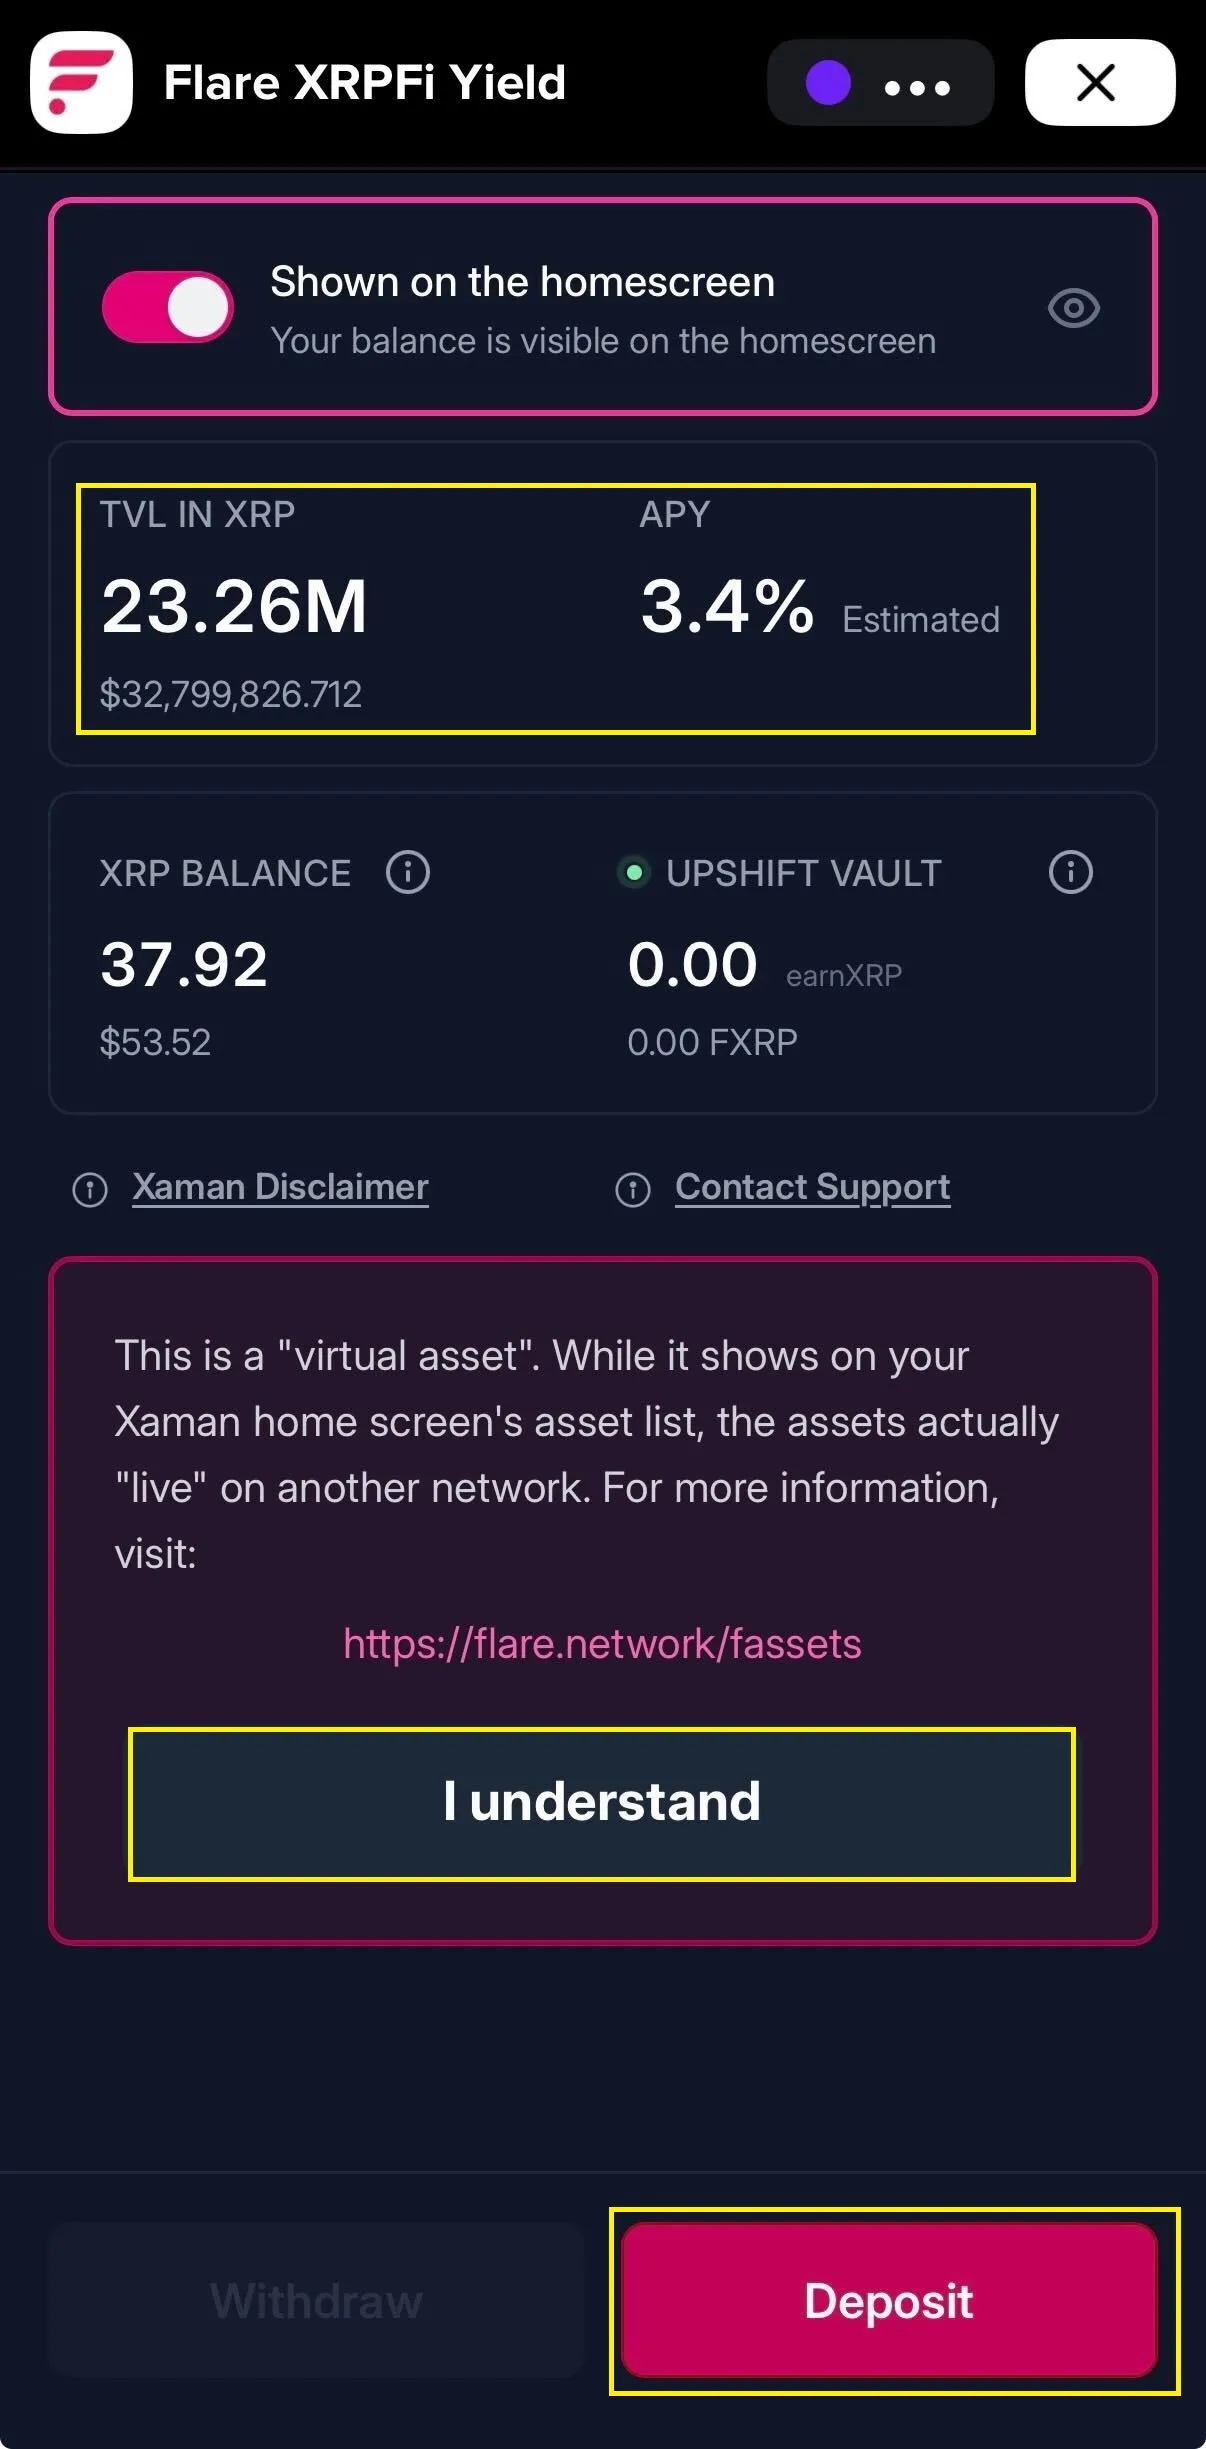The height and width of the screenshot is (2449, 1206).
Task: Click the green Upshift Vault status dot
Action: click(633, 872)
